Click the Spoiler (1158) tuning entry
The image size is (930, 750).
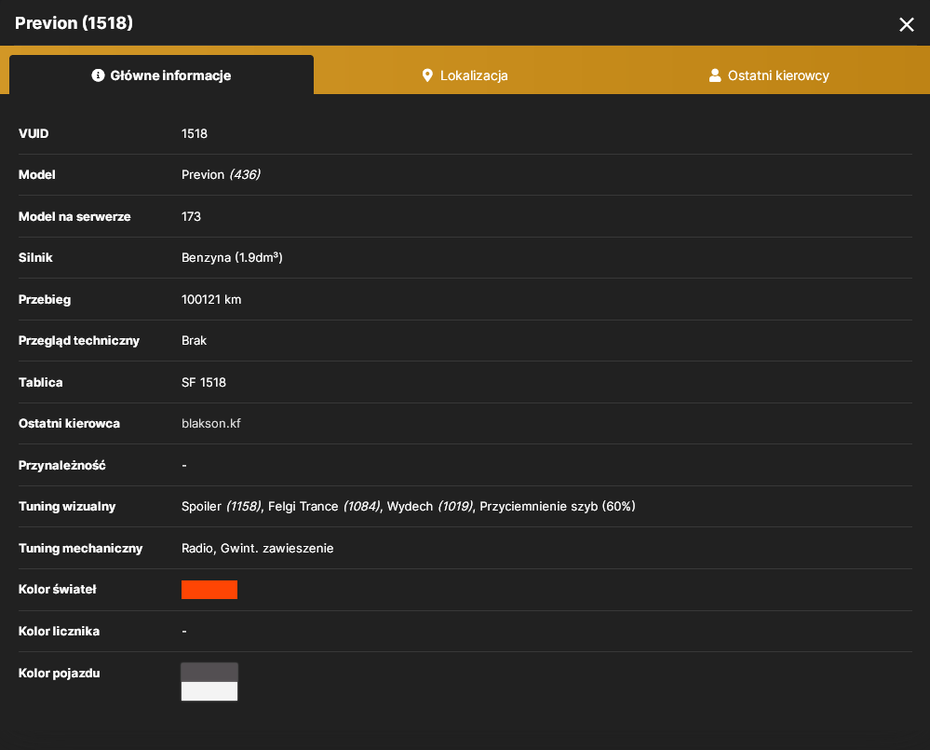(221, 506)
